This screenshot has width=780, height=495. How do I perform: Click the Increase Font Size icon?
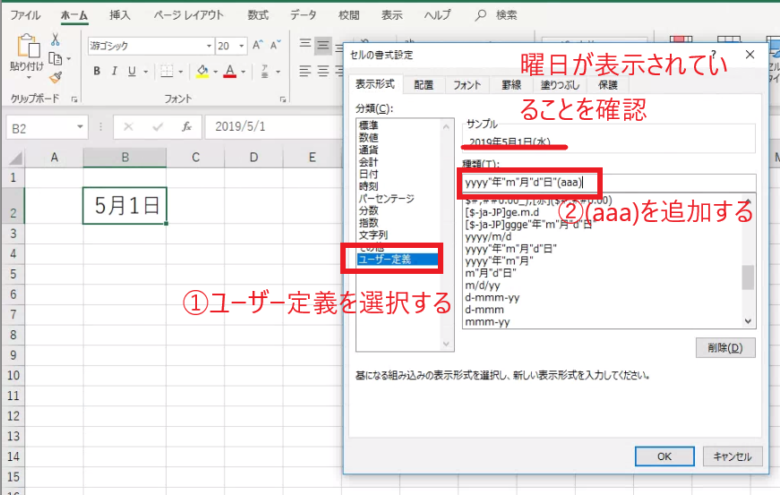click(x=258, y=46)
